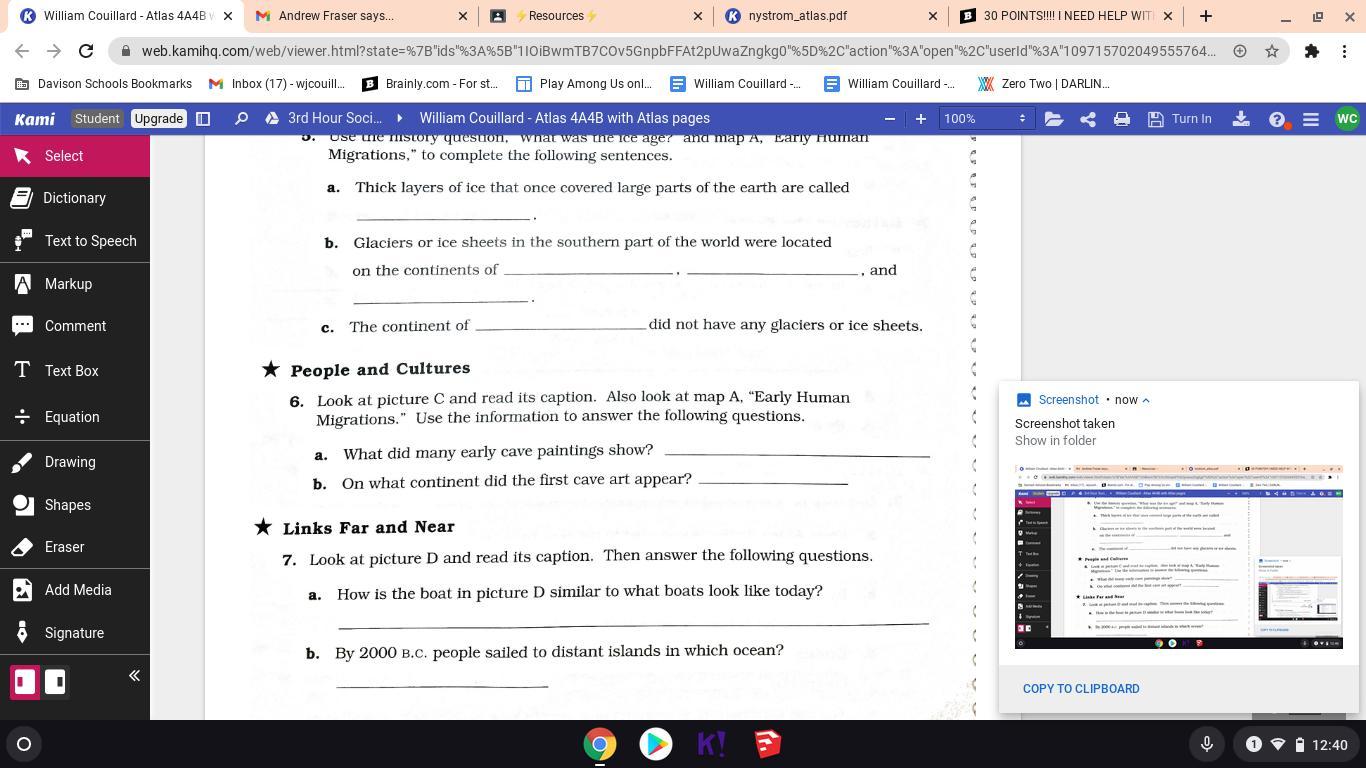The image size is (1366, 768).
Task: Switch toolbar to right-docked layout
Action: click(55, 682)
